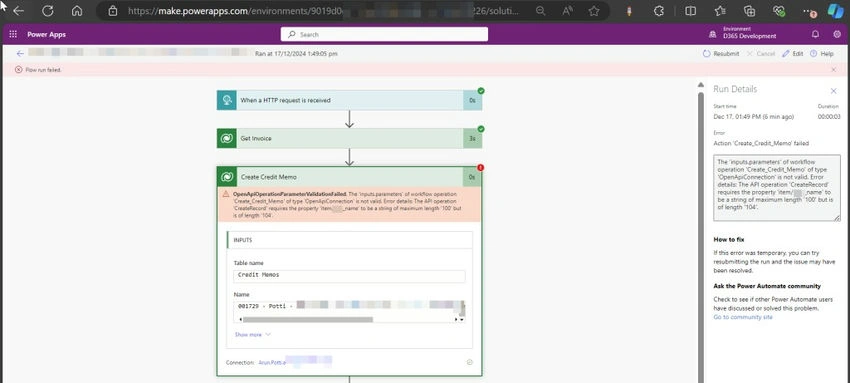Click Action 'Create_Credit_Memo' failed text

(x=761, y=143)
